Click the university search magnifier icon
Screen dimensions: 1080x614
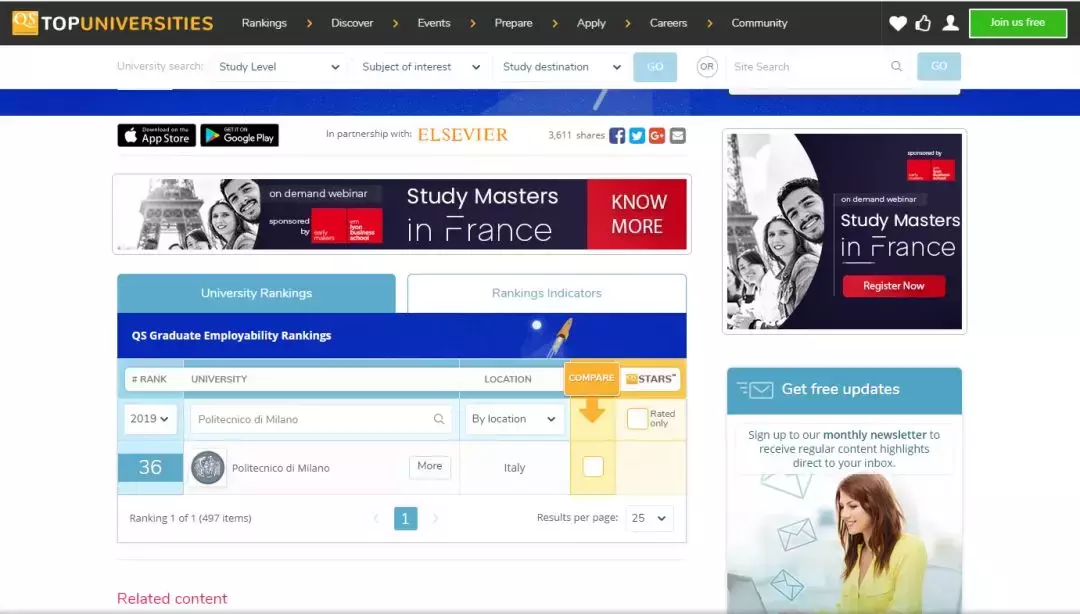pyautogui.click(x=439, y=419)
